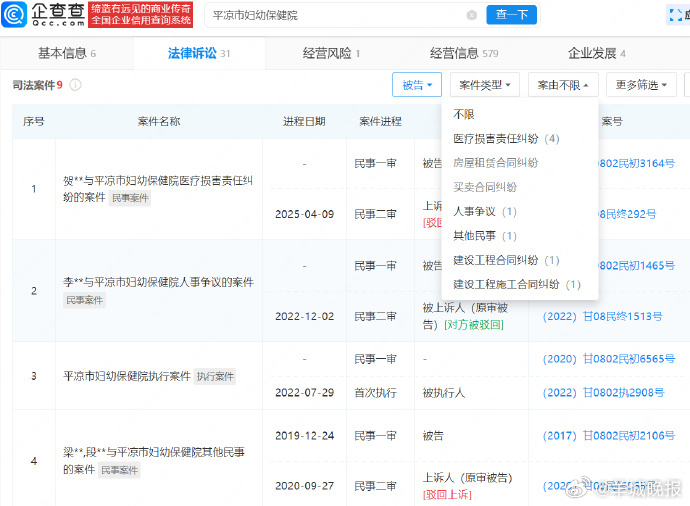Viewport: 690px width, 506px height.
Task: Click the [对方被驳回] status text
Action: point(474,325)
